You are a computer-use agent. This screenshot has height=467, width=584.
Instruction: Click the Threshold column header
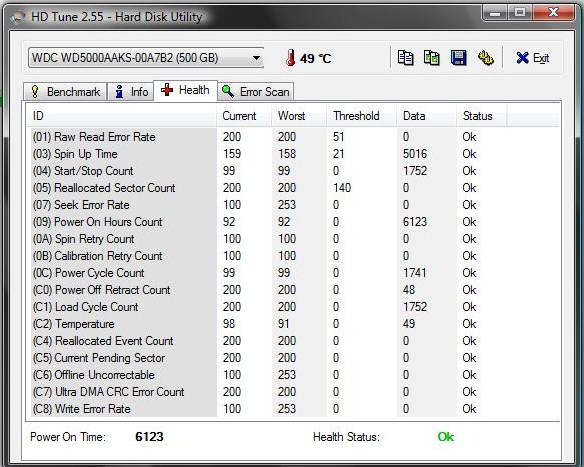click(361, 116)
